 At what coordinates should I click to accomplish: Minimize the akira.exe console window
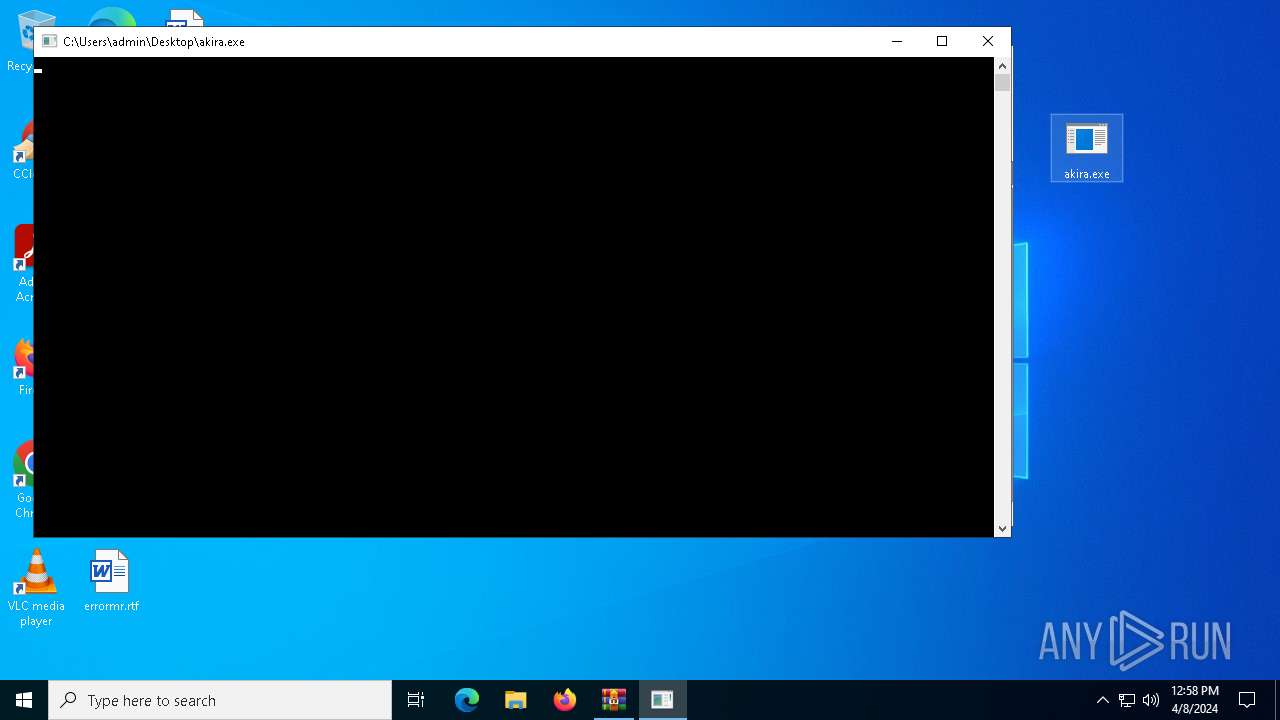pyautogui.click(x=896, y=41)
